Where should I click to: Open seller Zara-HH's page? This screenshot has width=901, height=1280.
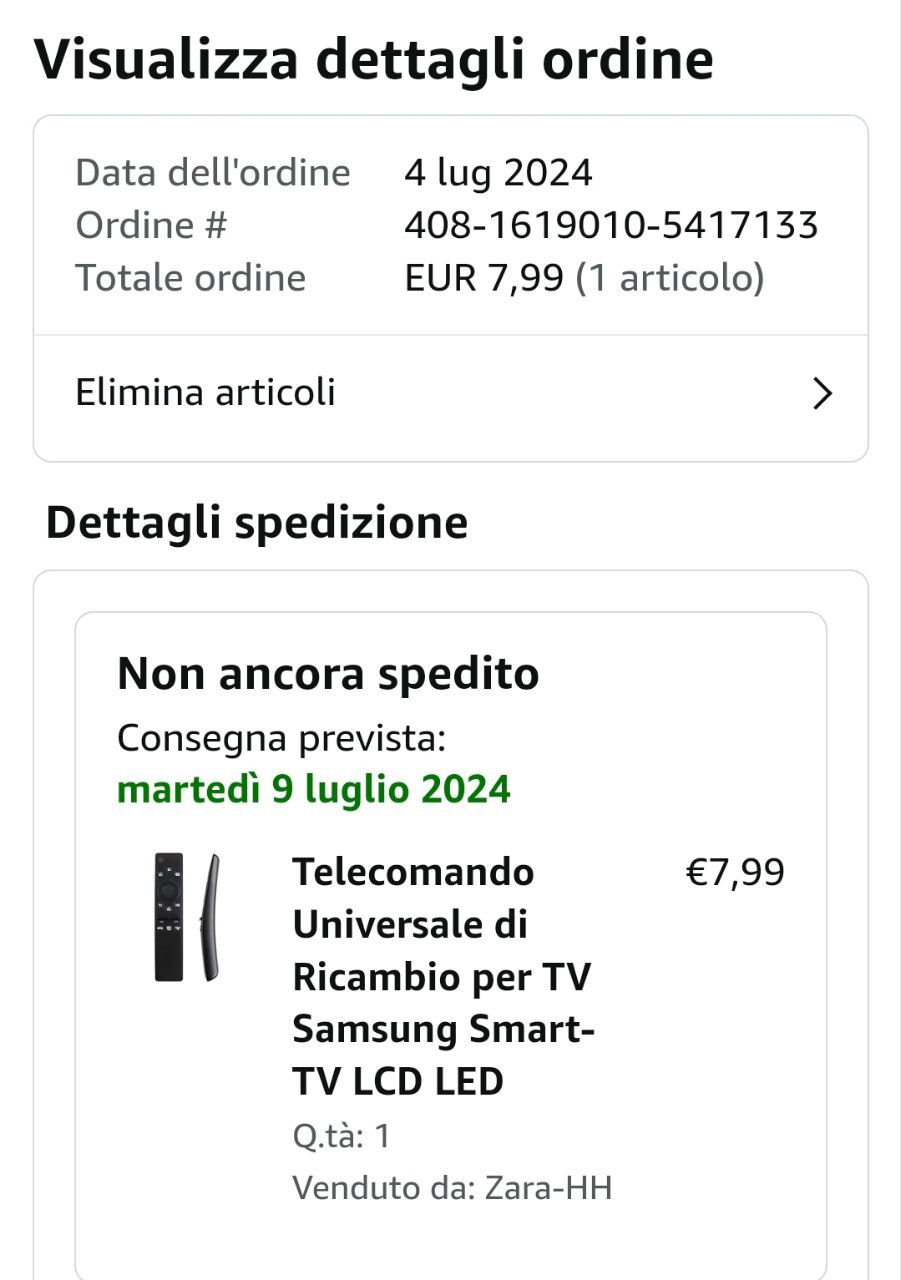548,1188
